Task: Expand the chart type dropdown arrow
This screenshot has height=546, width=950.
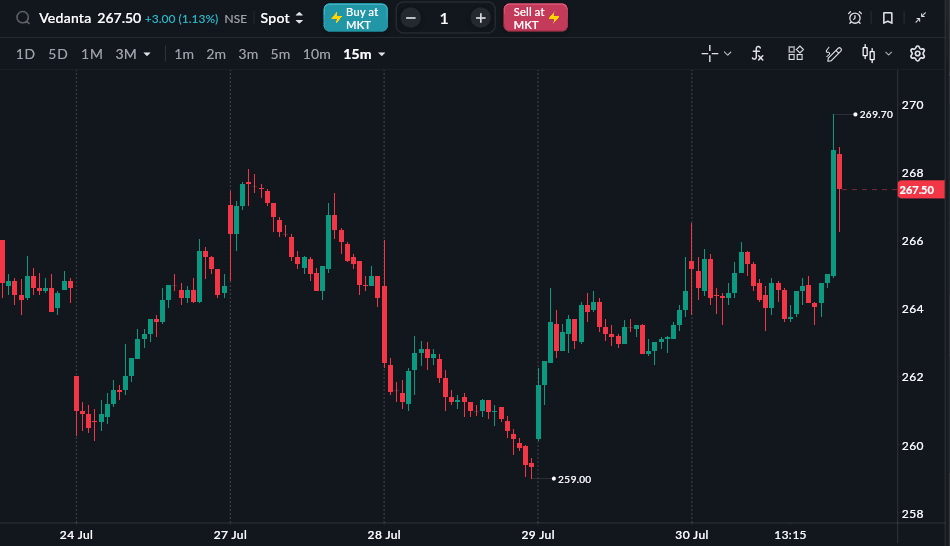Action: click(x=888, y=54)
